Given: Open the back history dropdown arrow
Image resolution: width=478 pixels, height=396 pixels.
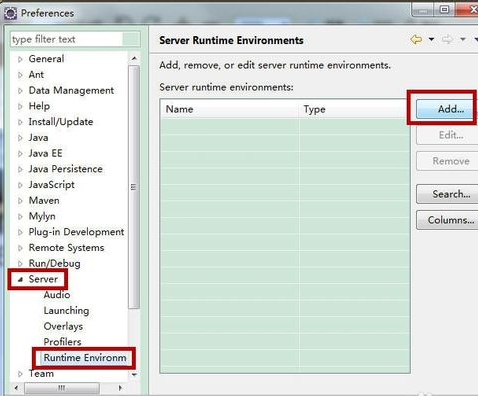Looking at the screenshot, I should coord(431,40).
